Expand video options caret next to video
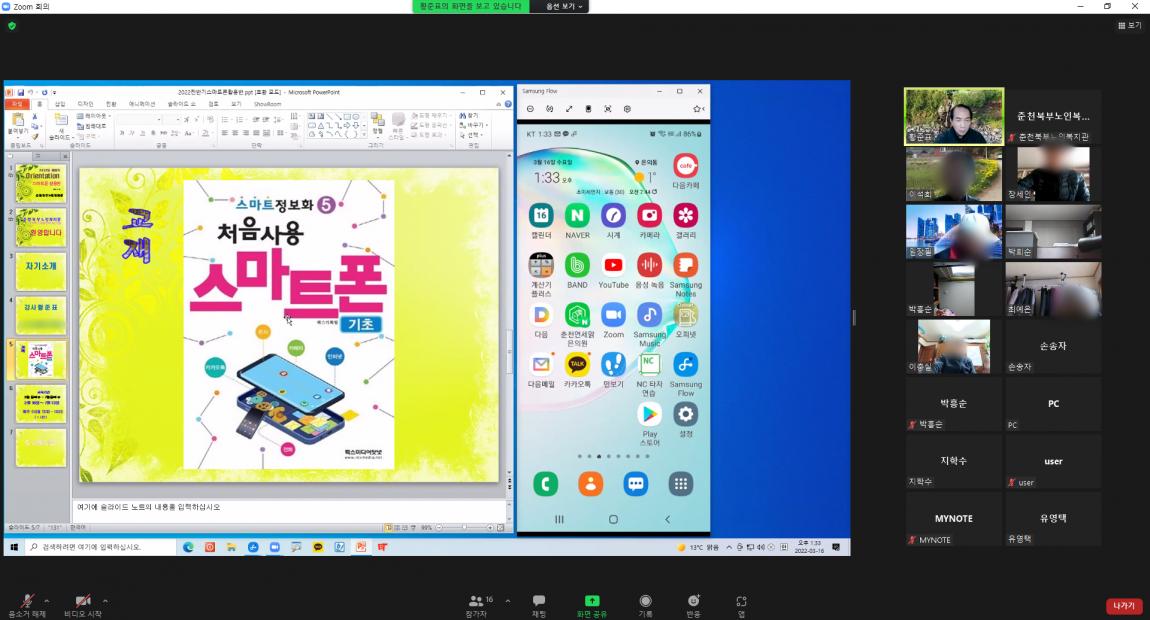 point(106,601)
